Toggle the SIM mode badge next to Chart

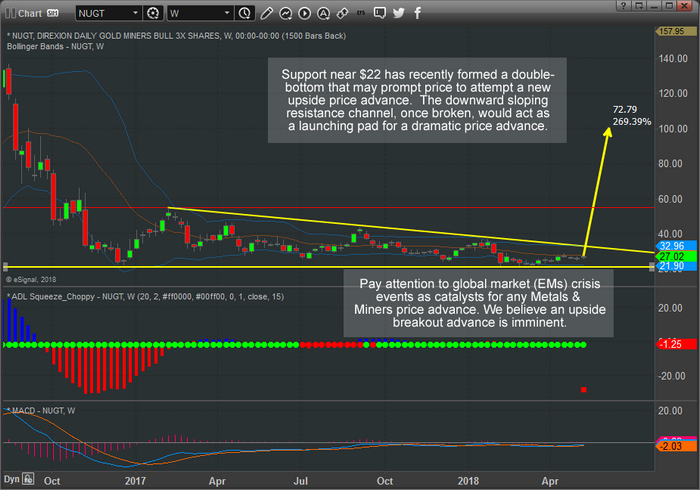[x=53, y=13]
